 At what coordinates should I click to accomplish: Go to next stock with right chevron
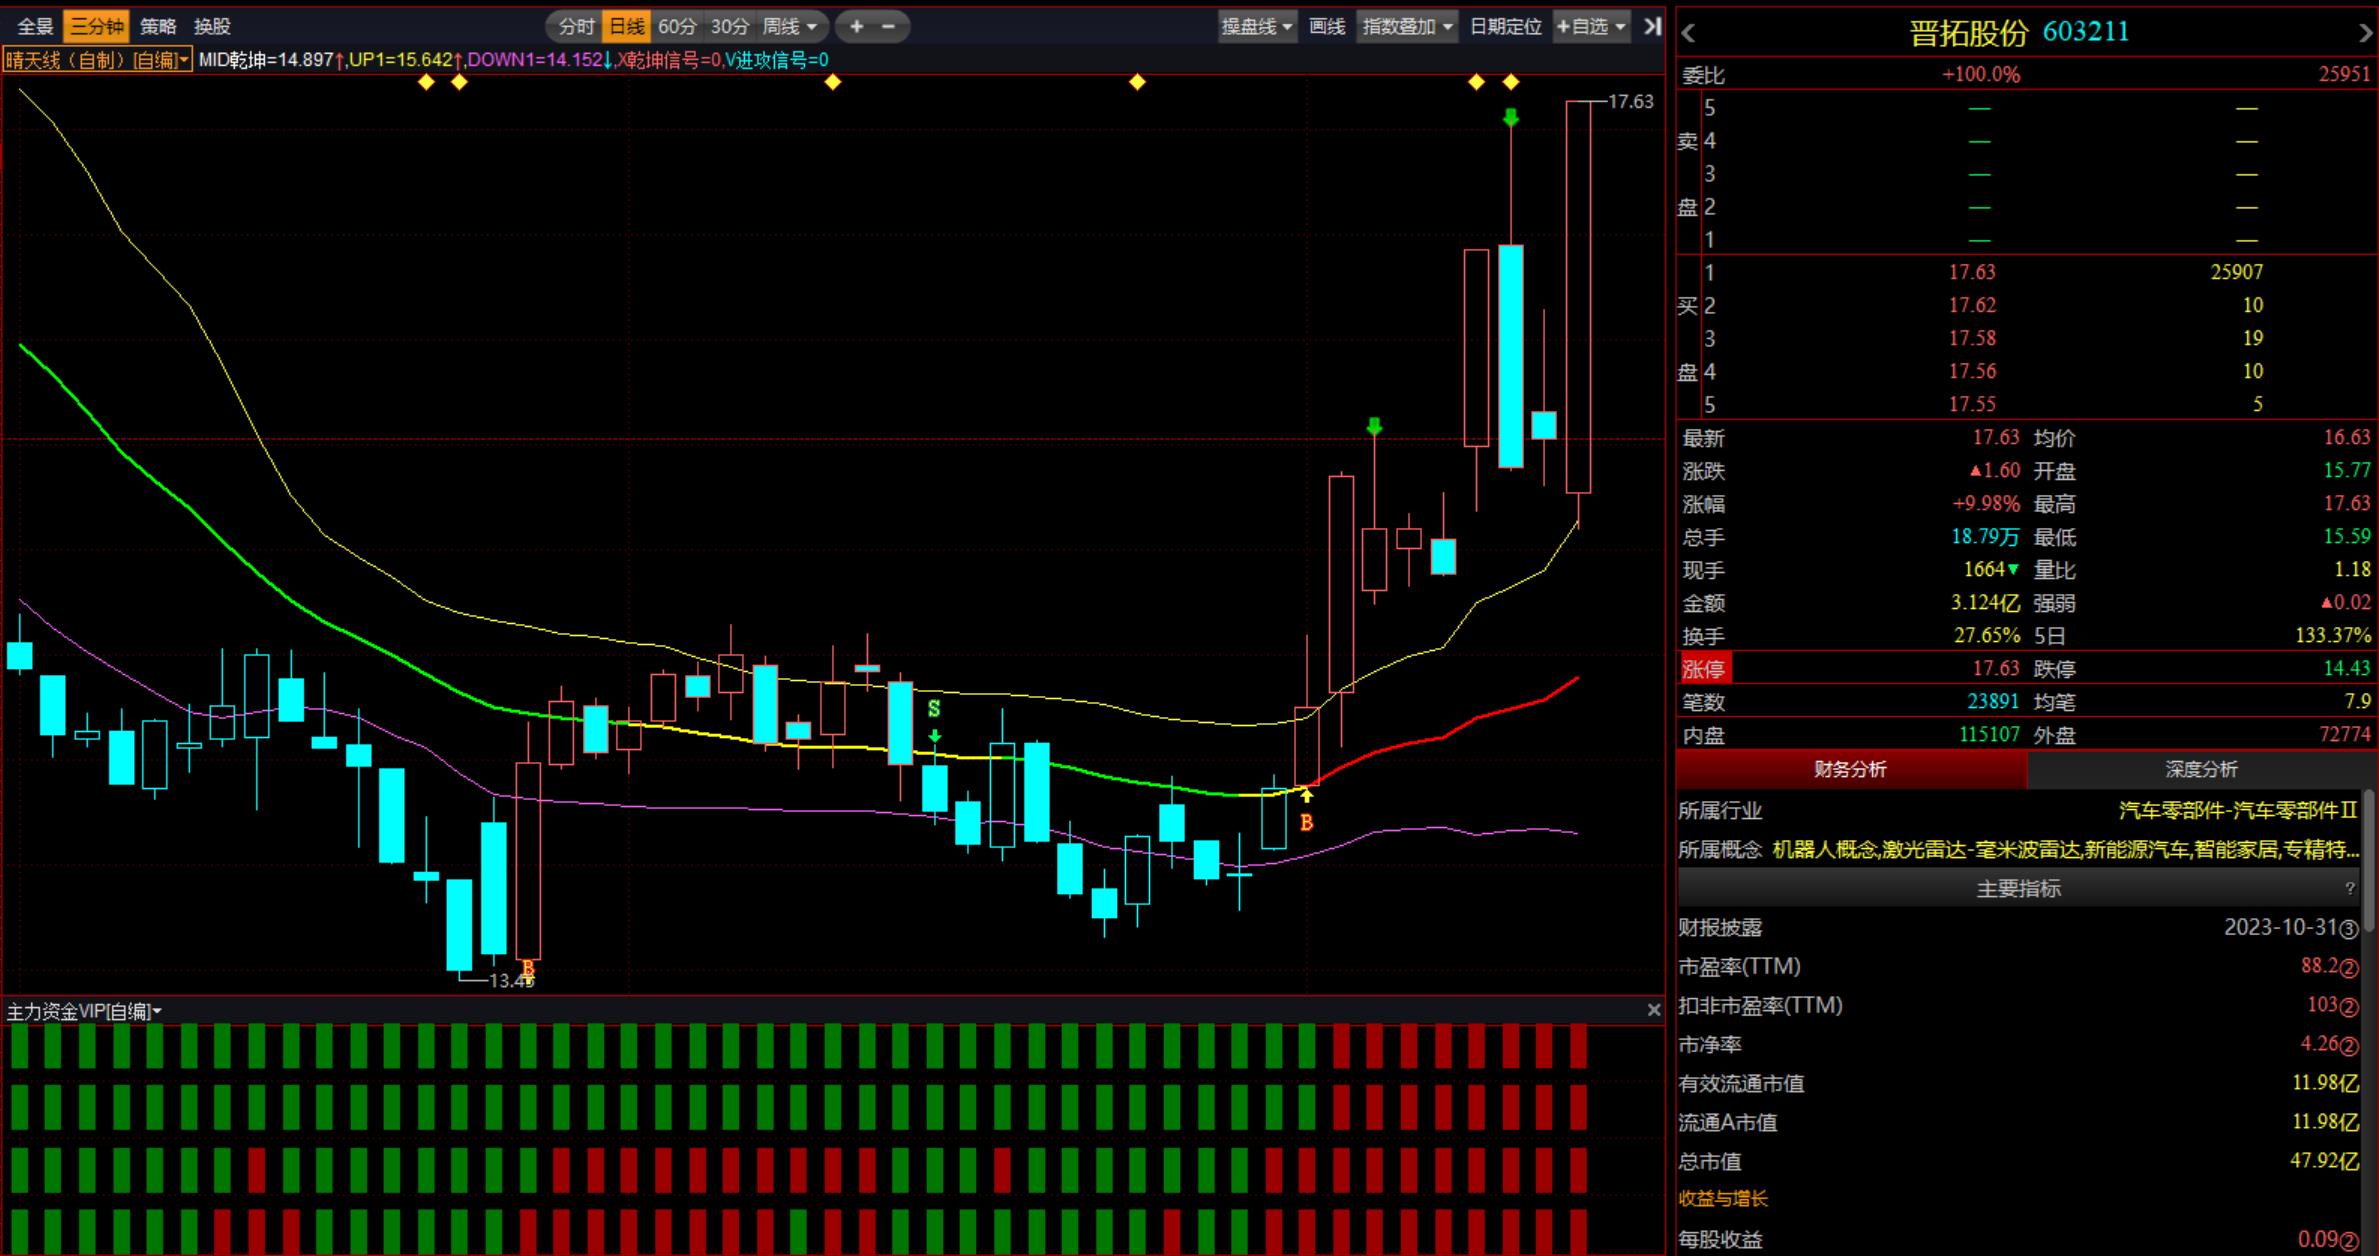tap(2366, 33)
